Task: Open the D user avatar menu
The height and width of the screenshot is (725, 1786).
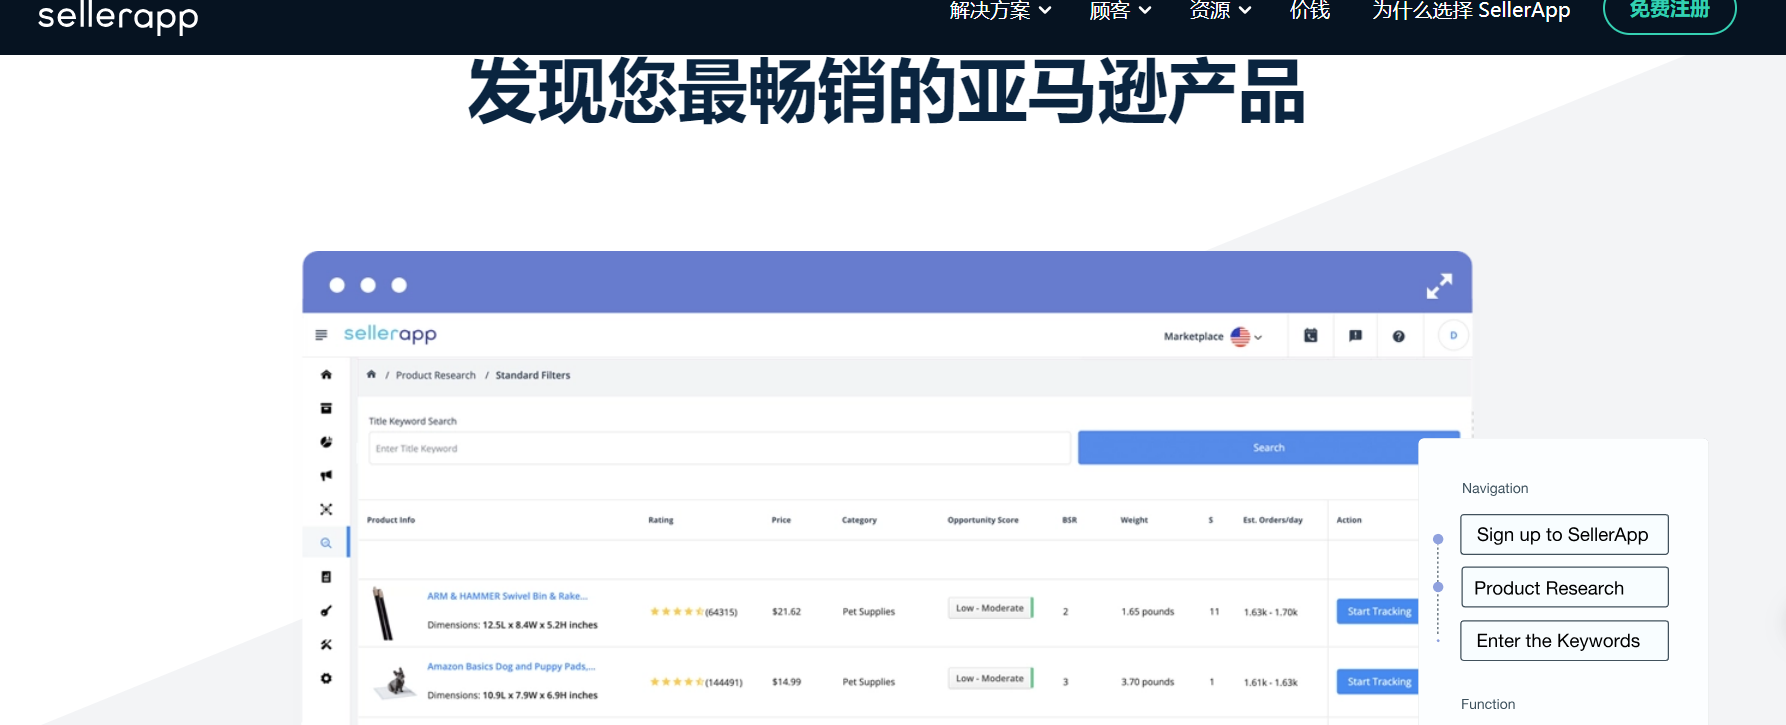Action: click(1453, 335)
